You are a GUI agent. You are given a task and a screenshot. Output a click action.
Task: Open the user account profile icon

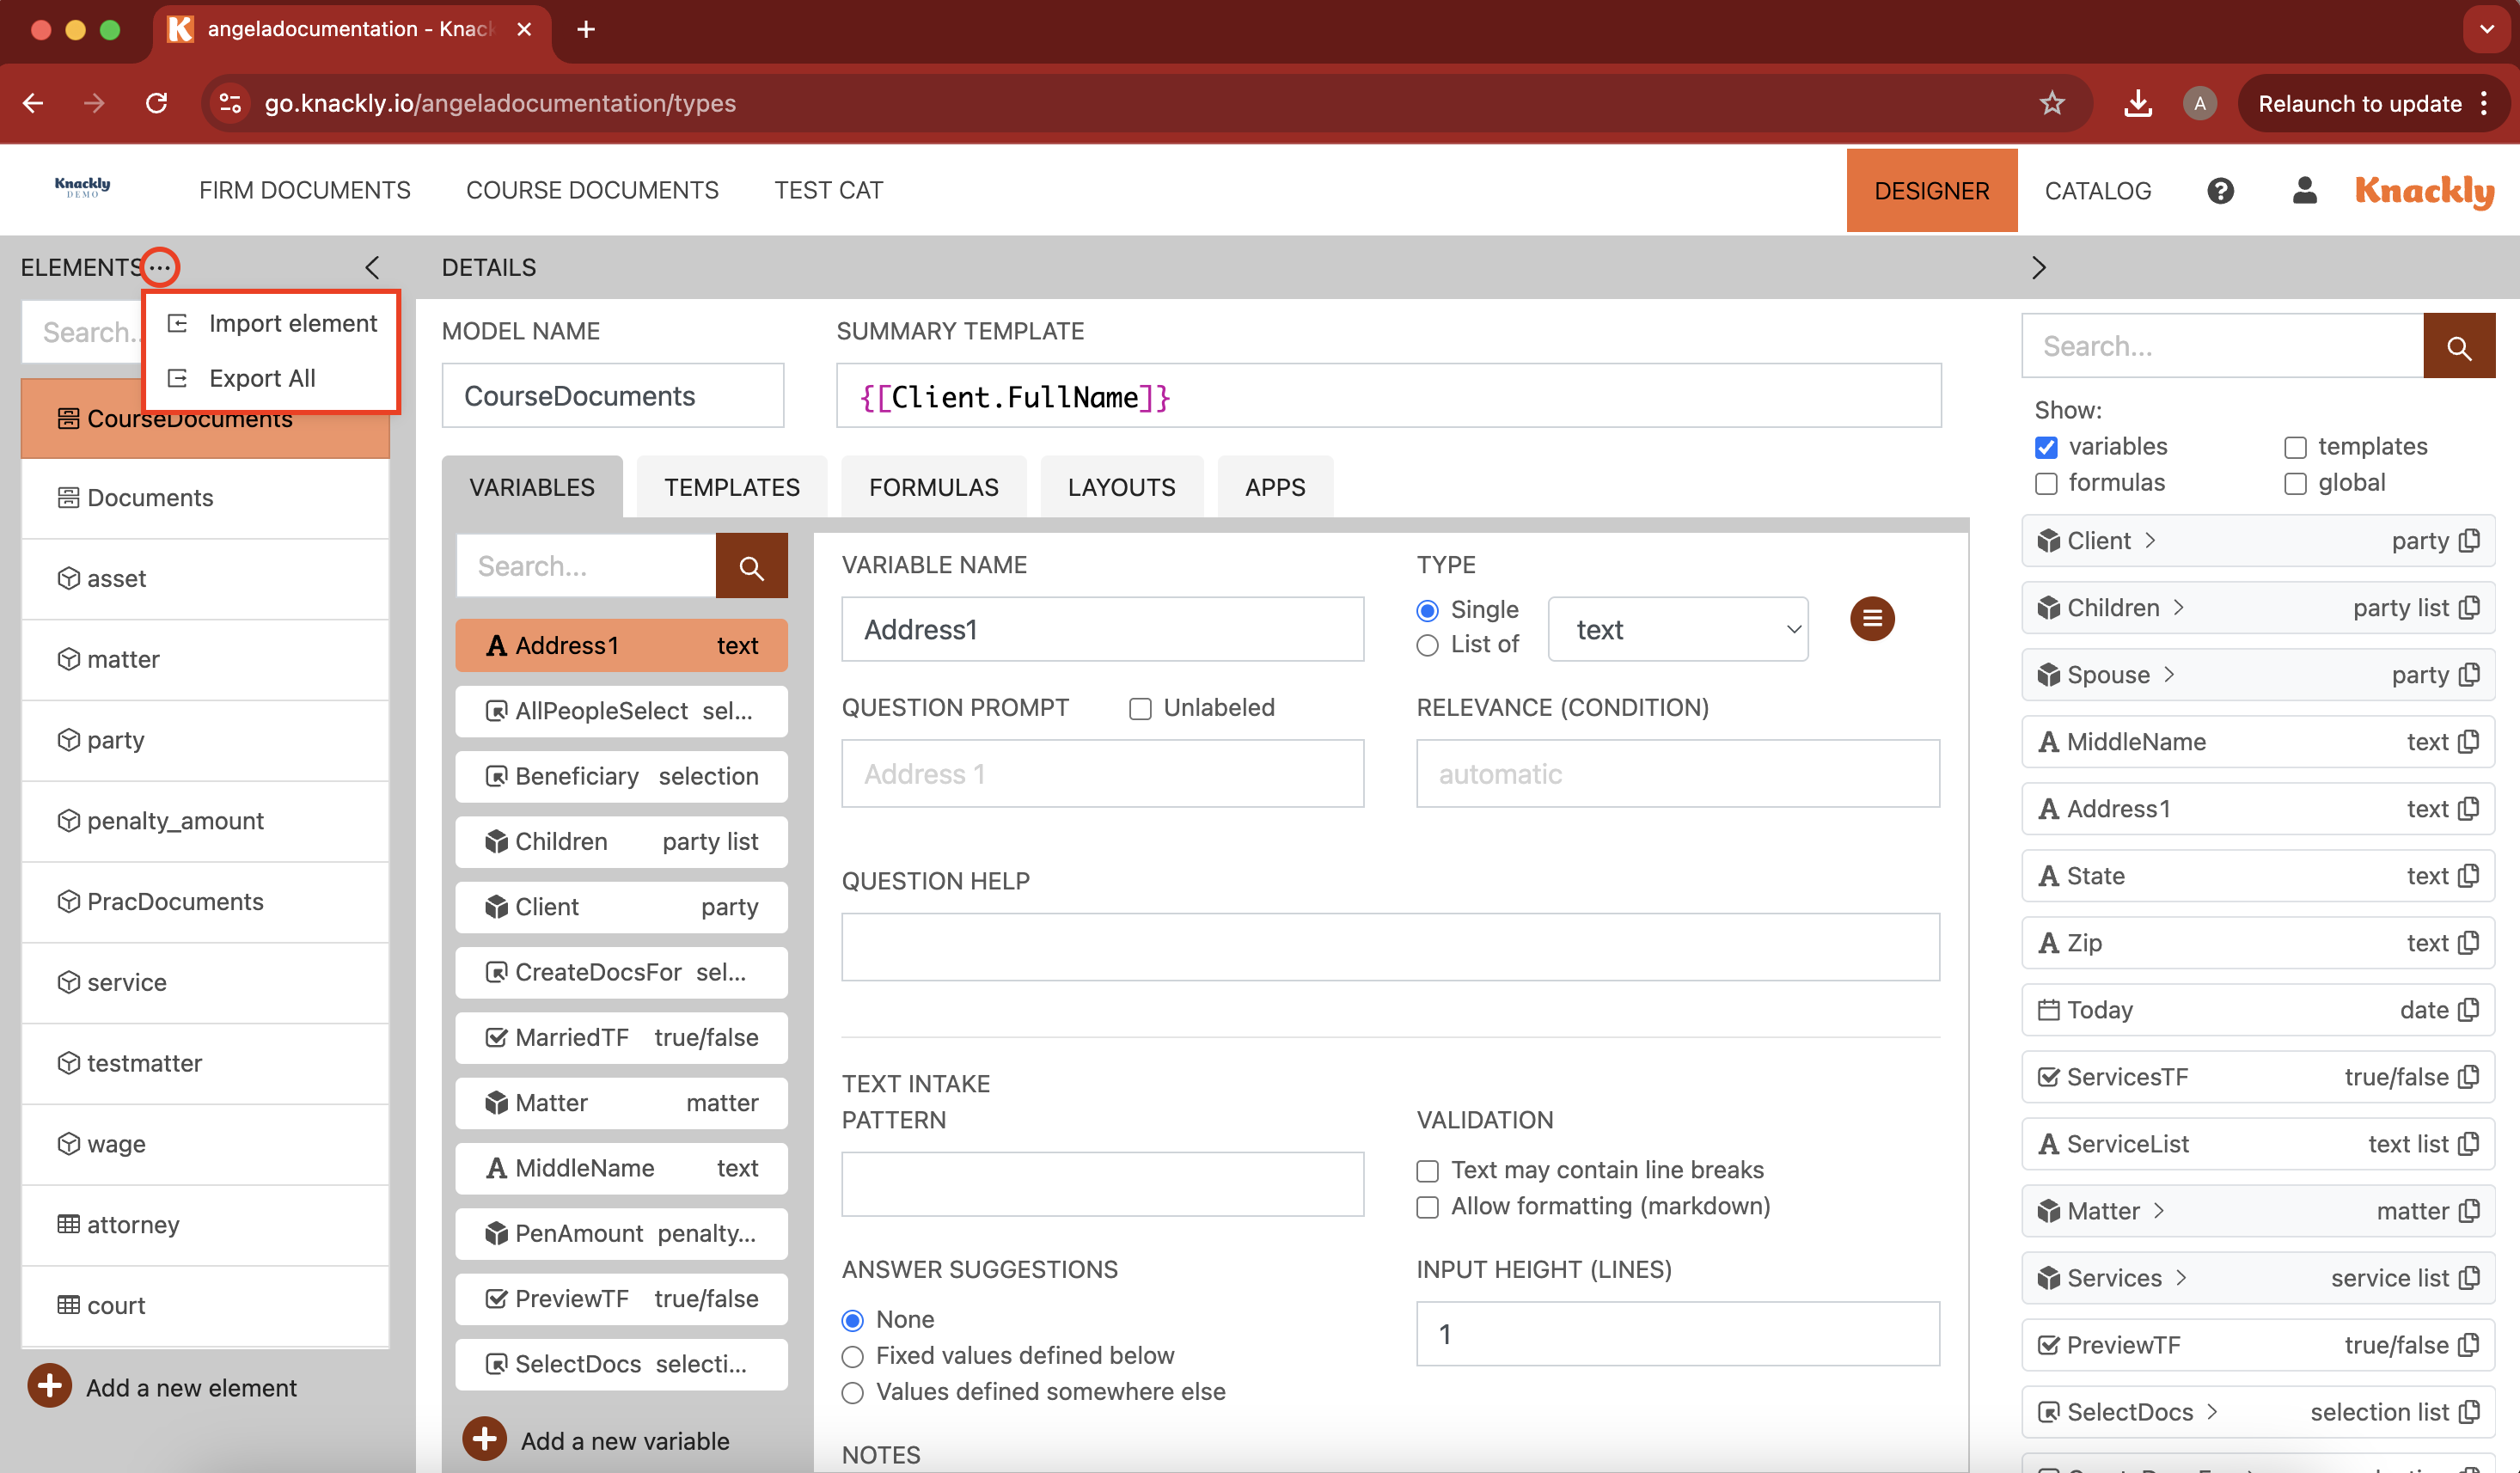point(2304,190)
